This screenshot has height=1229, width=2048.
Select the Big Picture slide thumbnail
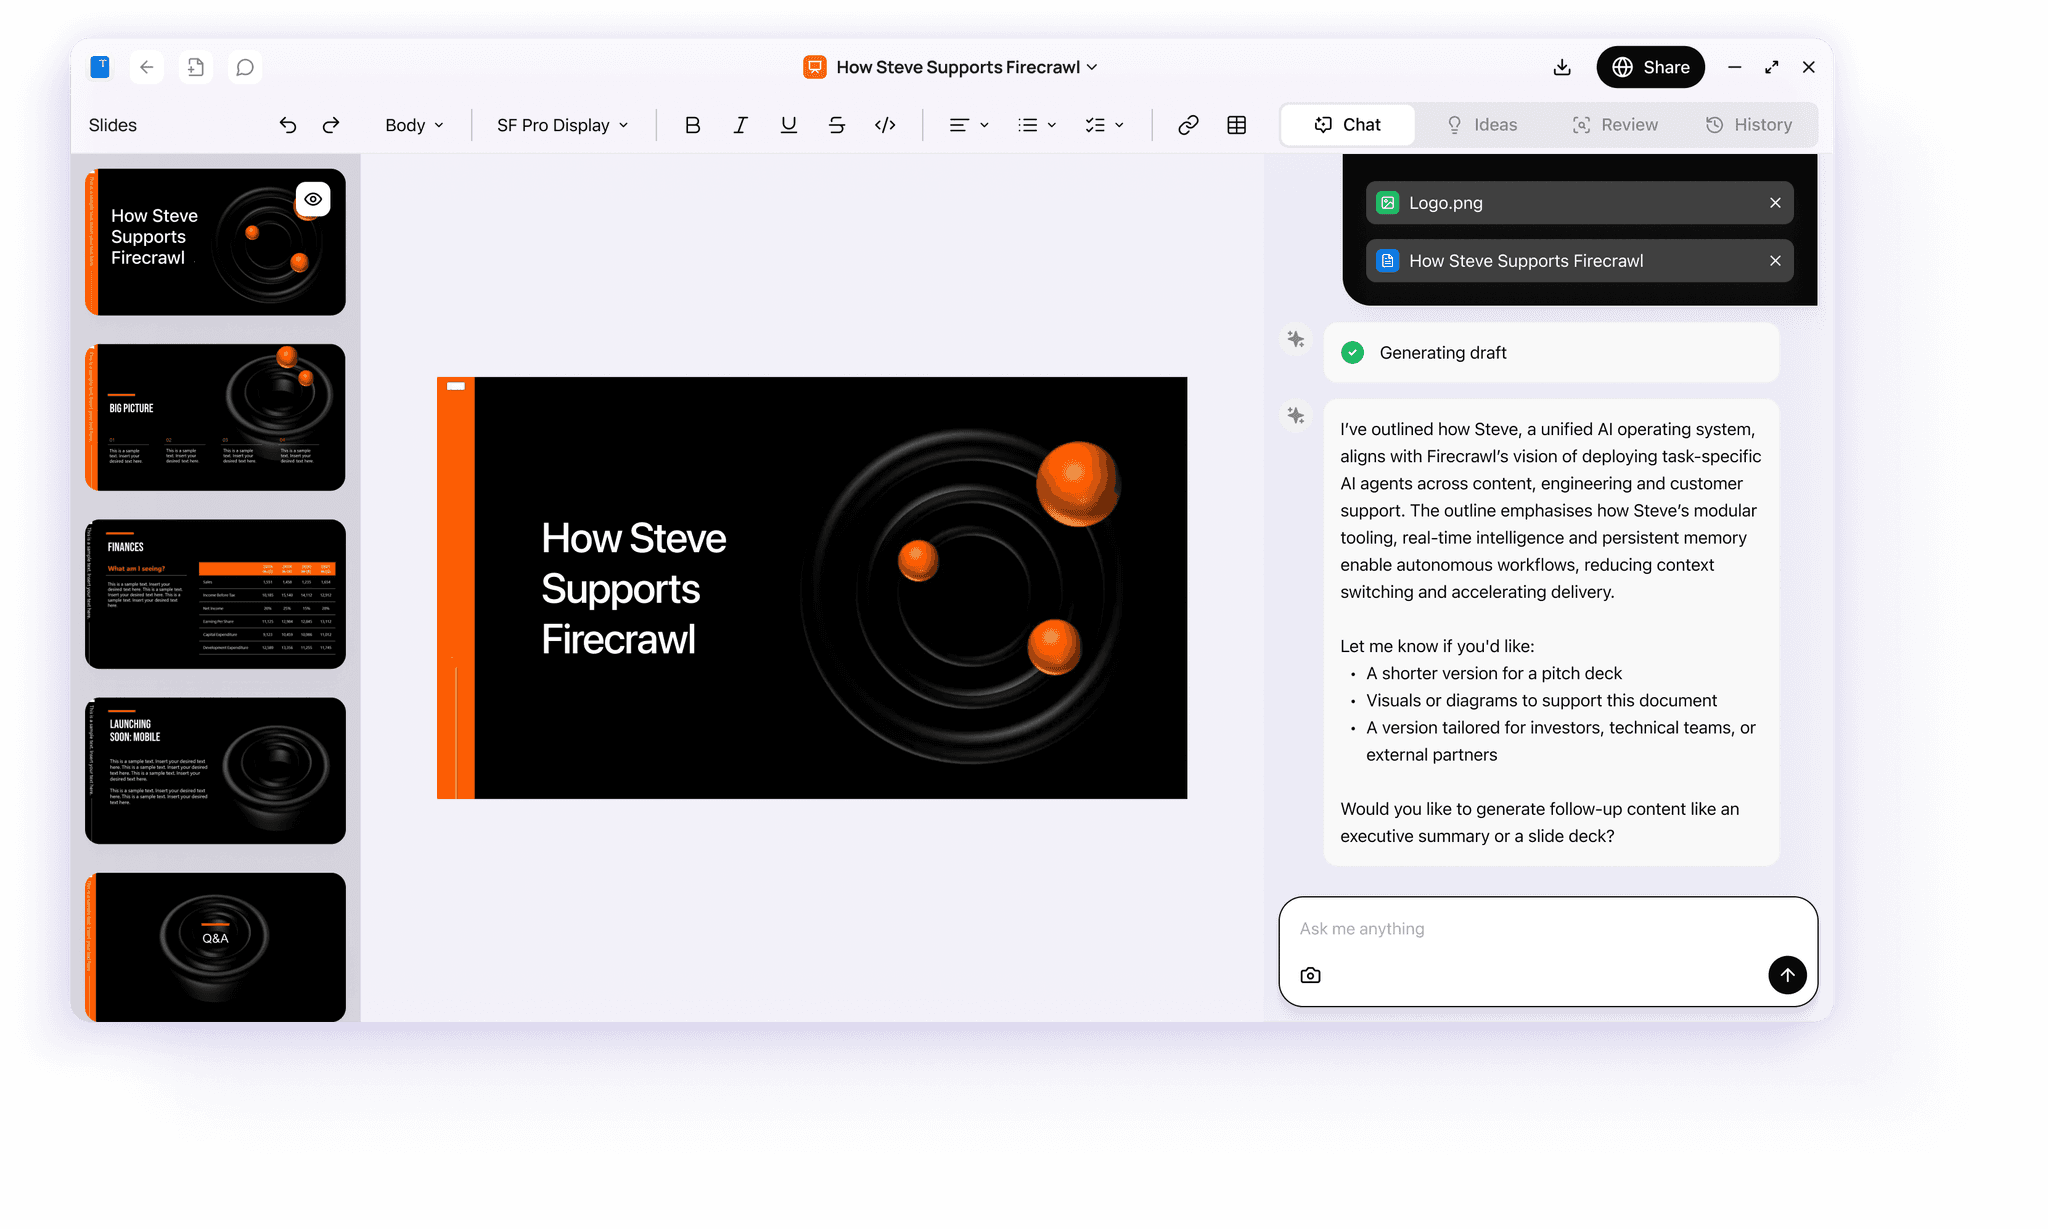[x=215, y=417]
